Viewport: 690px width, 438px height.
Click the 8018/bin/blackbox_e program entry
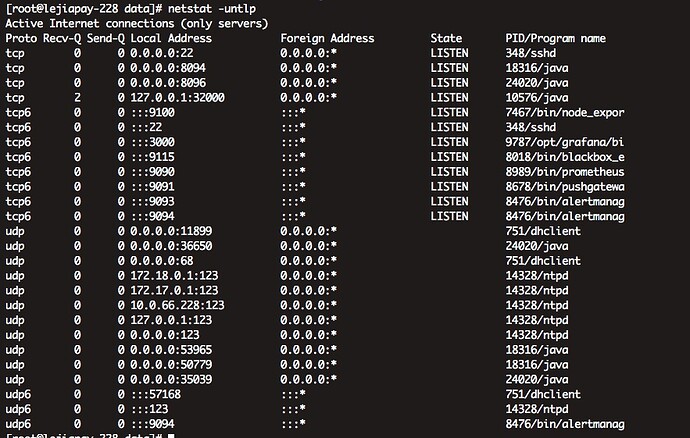[x=565, y=157]
